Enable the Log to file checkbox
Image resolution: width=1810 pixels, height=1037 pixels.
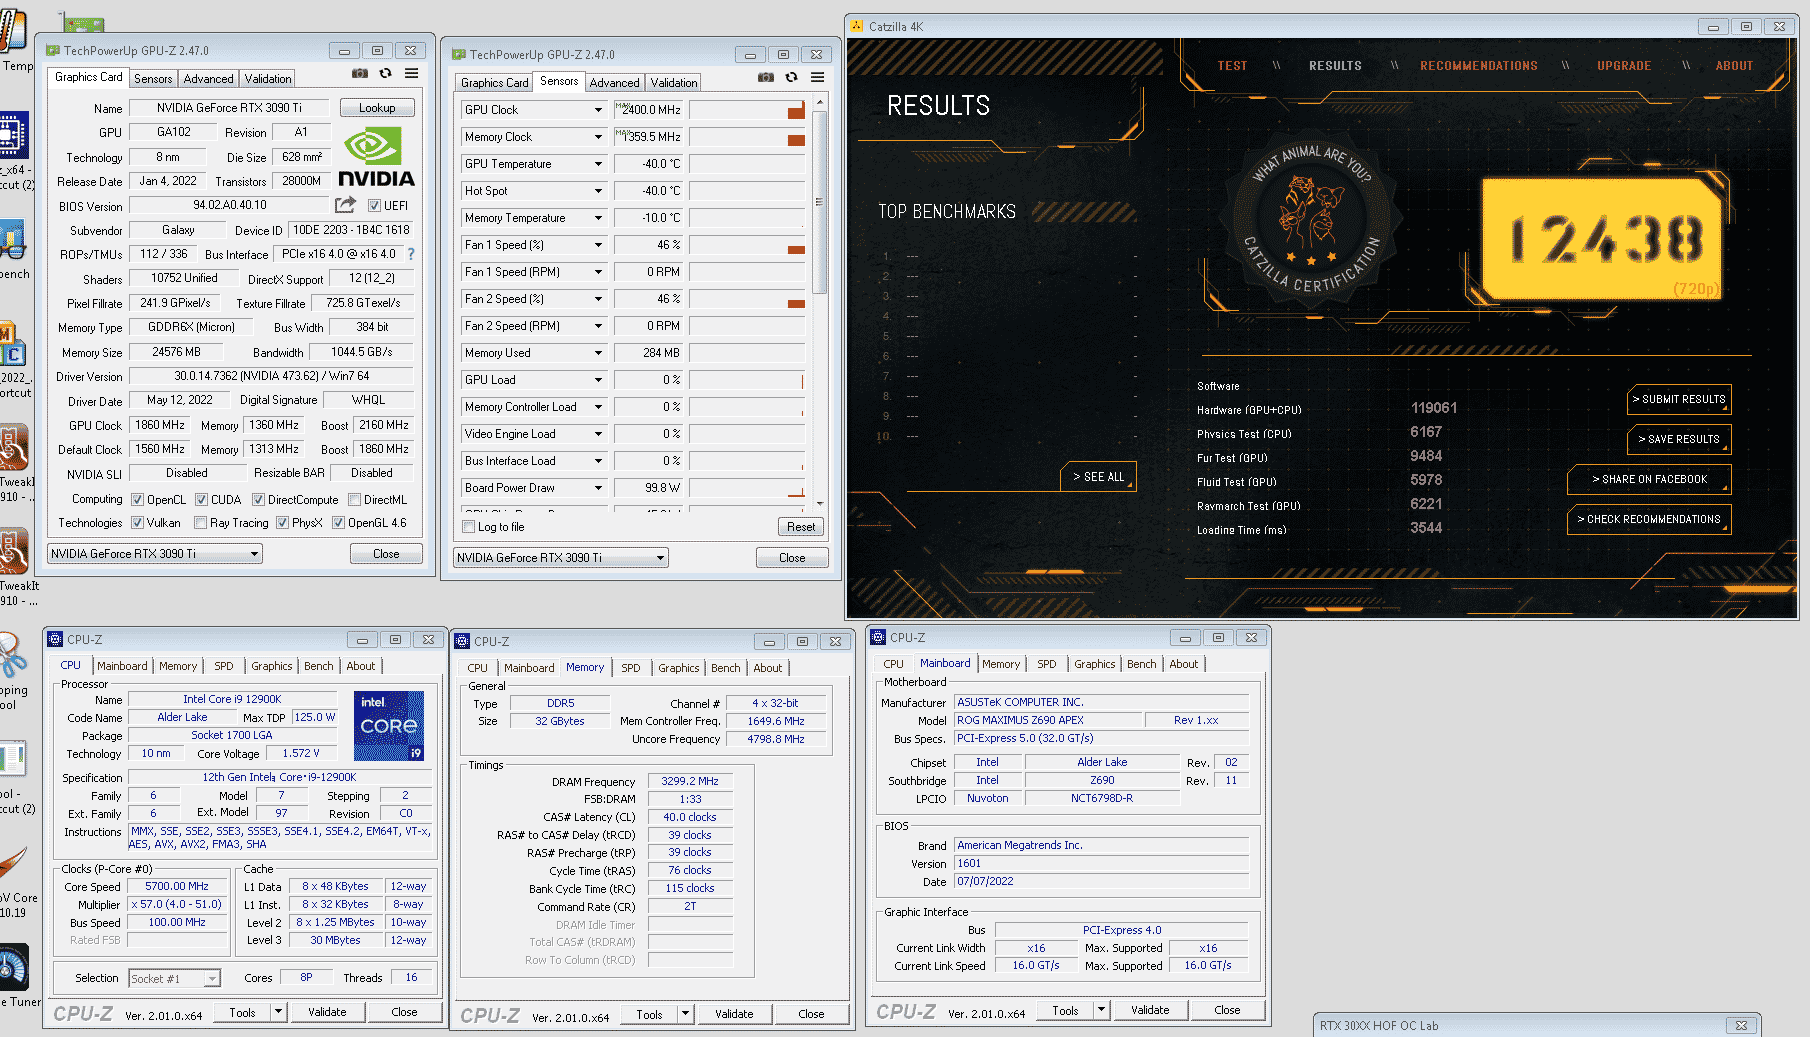tap(469, 527)
